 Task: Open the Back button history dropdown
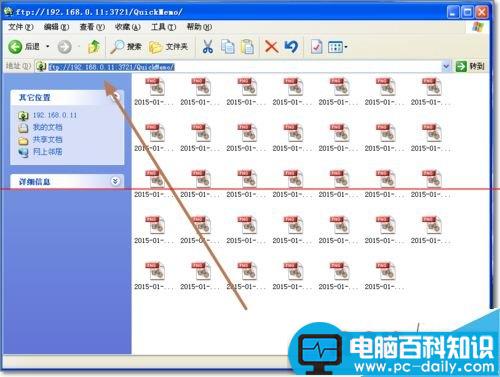[48, 46]
